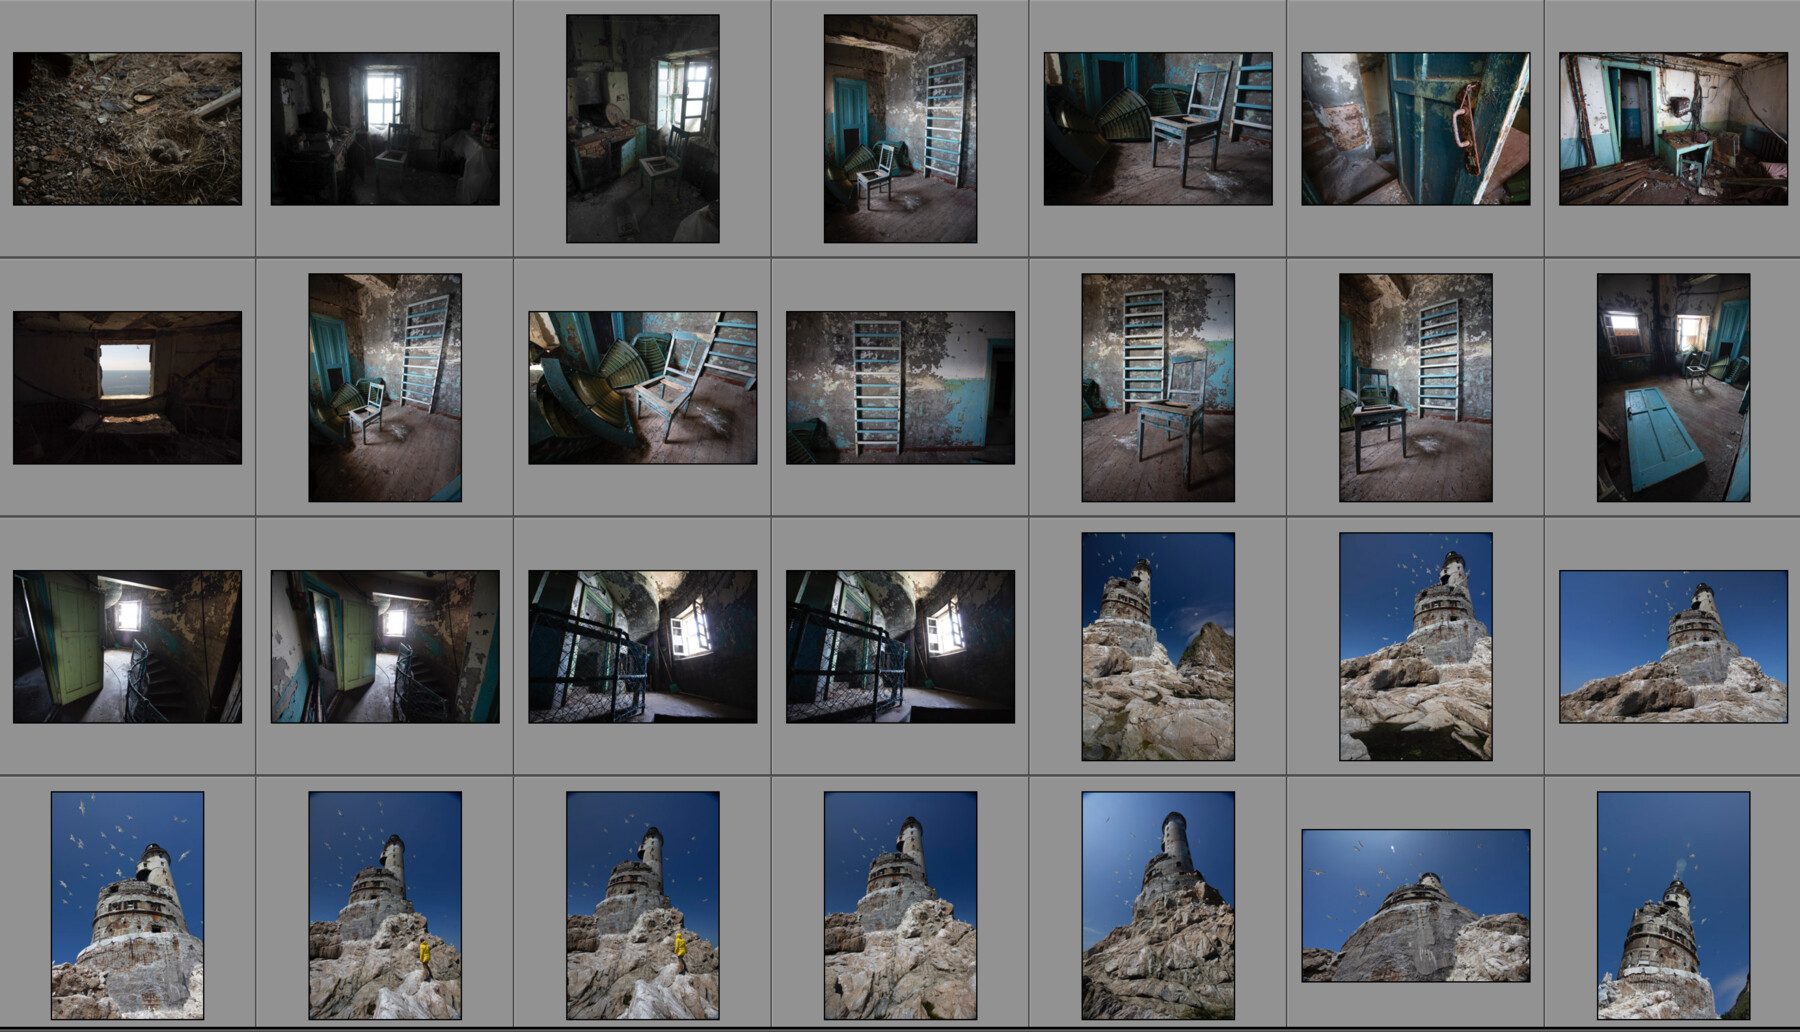The width and height of the screenshot is (1800, 1032).
Task: Select lighthouse close-up with many gulls at left
Action: pyautogui.click(x=127, y=906)
